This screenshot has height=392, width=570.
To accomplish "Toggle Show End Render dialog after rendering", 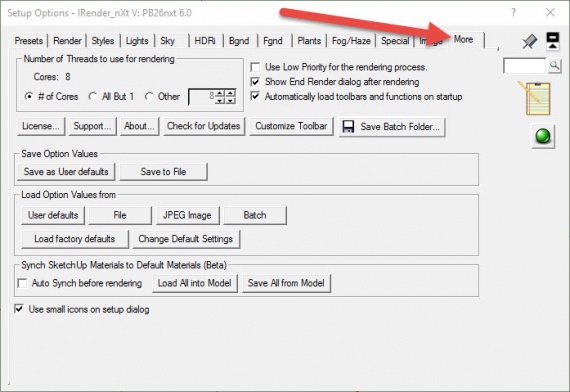I will click(x=256, y=82).
